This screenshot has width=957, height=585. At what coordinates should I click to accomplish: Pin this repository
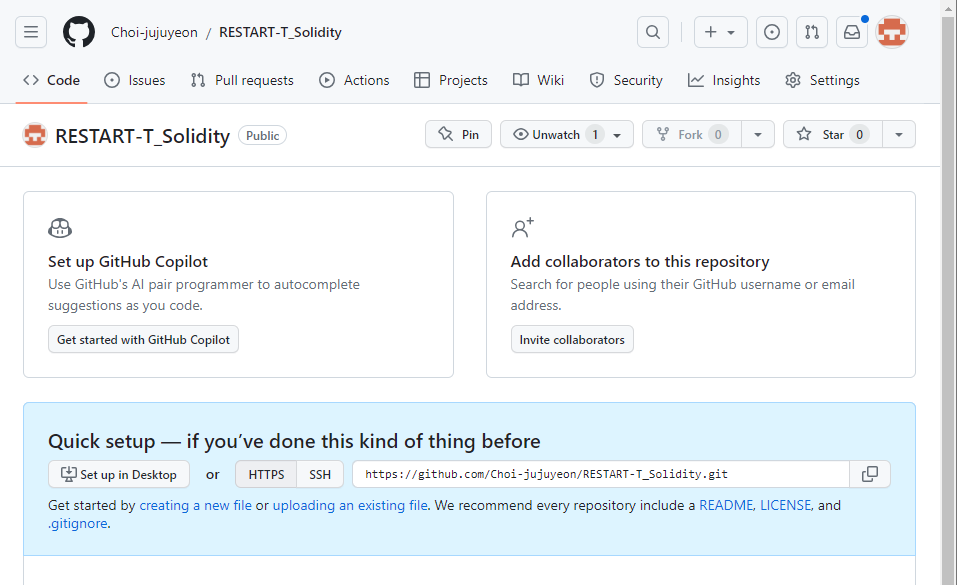tap(458, 134)
